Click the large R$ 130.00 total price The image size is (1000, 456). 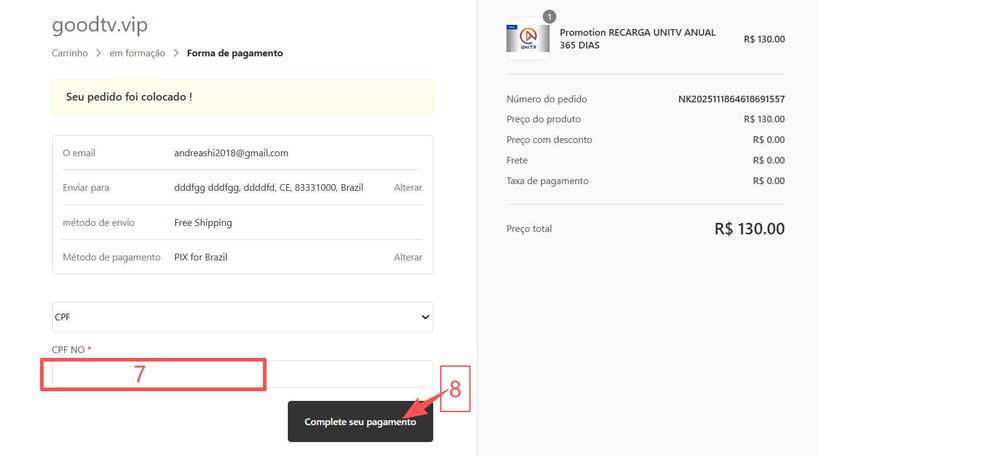749,229
